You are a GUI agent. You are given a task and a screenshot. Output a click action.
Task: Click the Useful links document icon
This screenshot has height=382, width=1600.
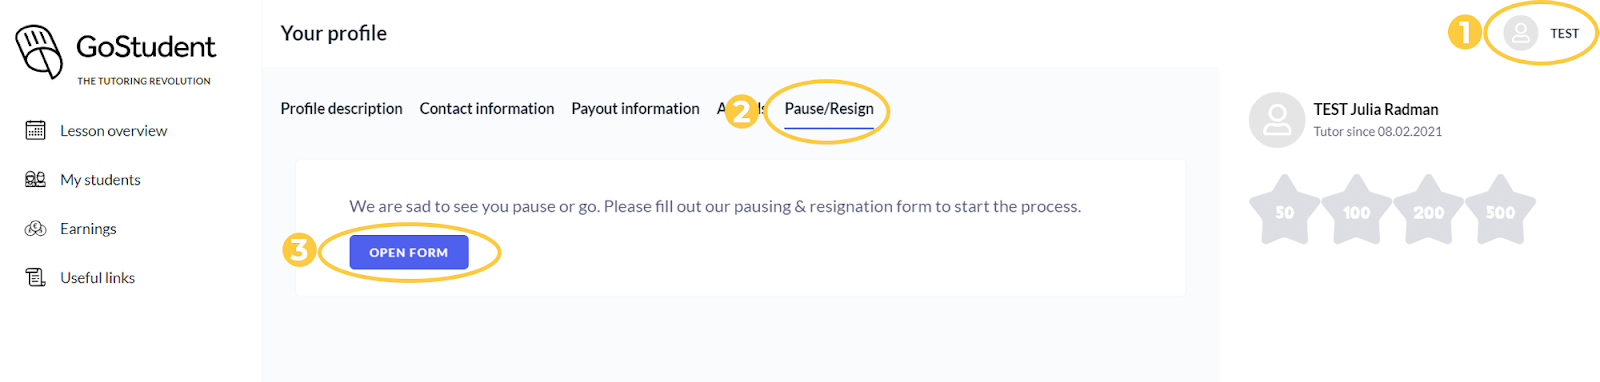point(35,277)
